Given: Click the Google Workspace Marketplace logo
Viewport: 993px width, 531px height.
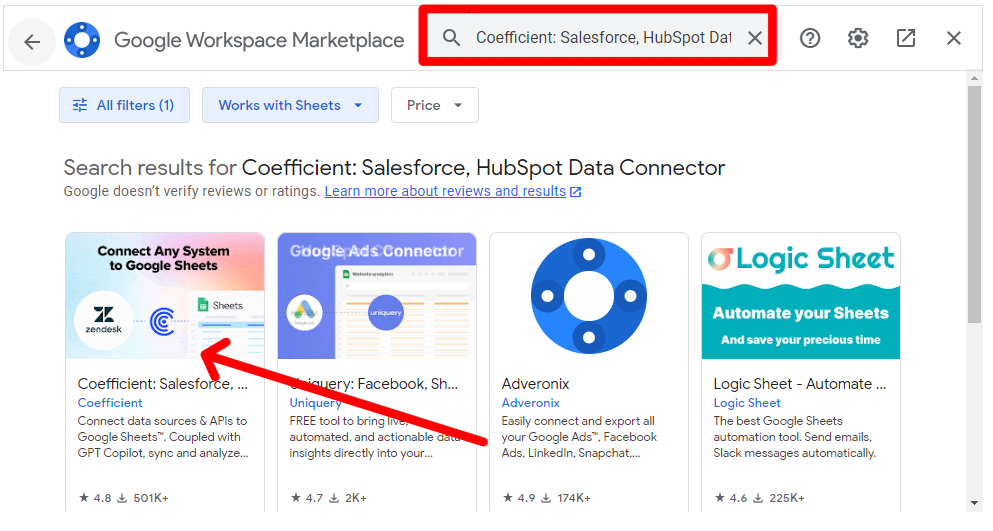Looking at the screenshot, I should (x=82, y=41).
